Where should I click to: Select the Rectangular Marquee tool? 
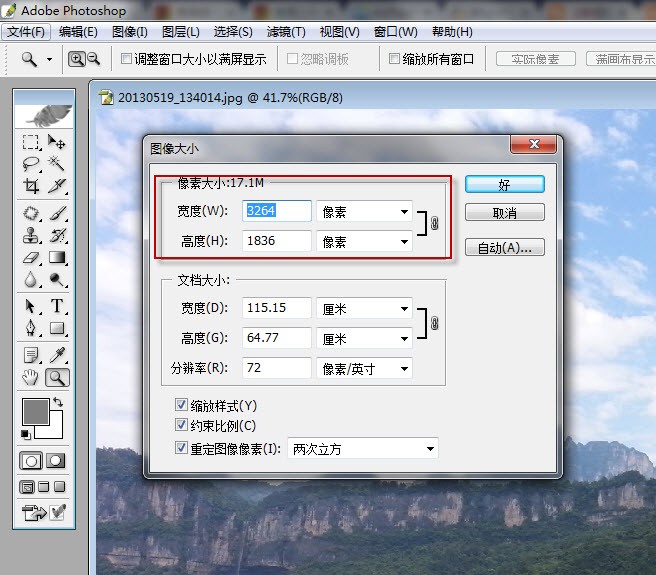(31, 142)
